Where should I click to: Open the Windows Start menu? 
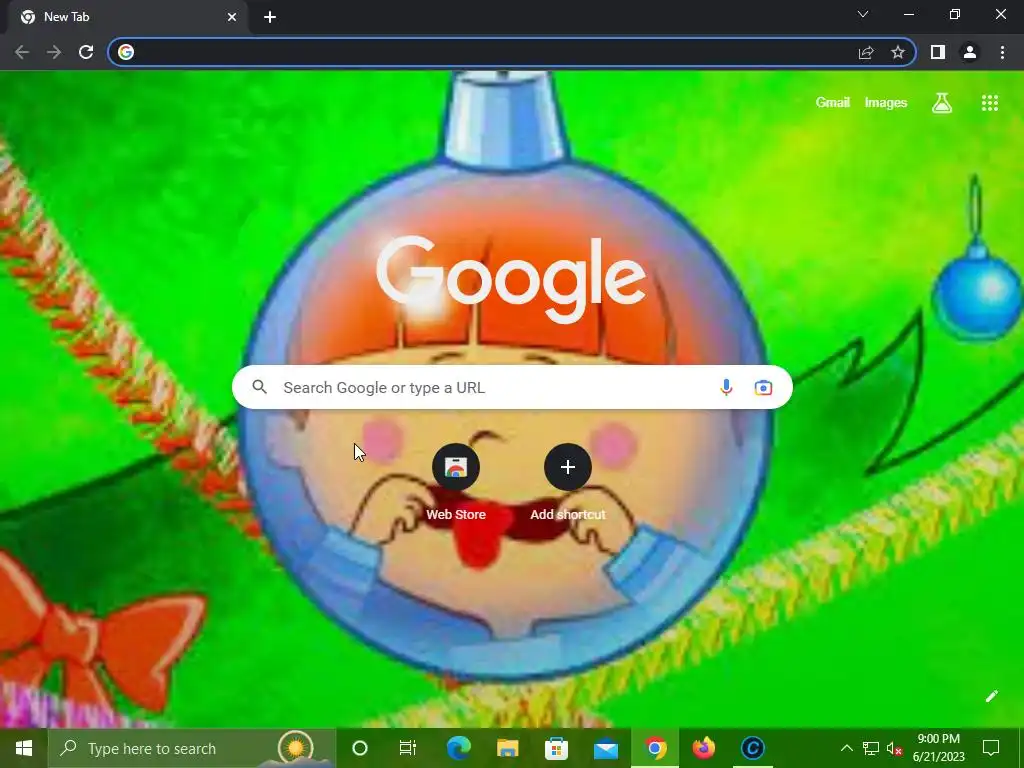click(24, 748)
